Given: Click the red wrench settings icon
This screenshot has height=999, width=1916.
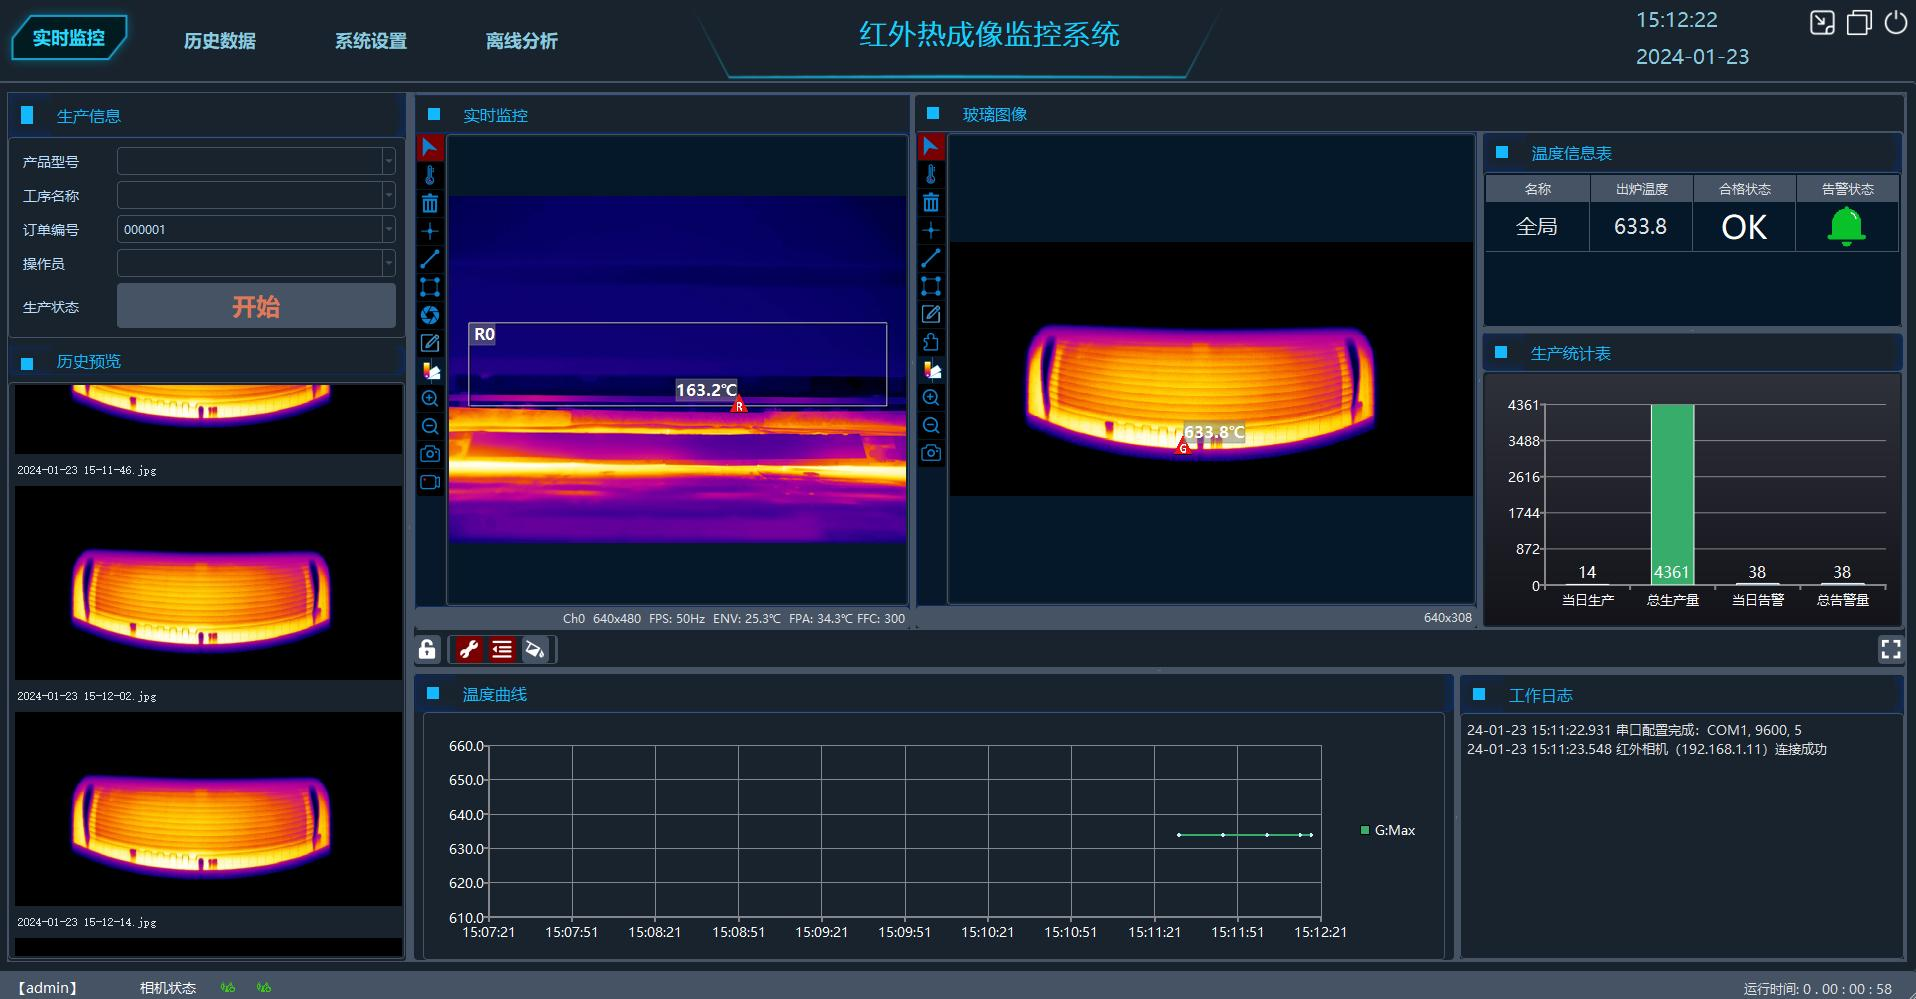Looking at the screenshot, I should (x=468, y=650).
